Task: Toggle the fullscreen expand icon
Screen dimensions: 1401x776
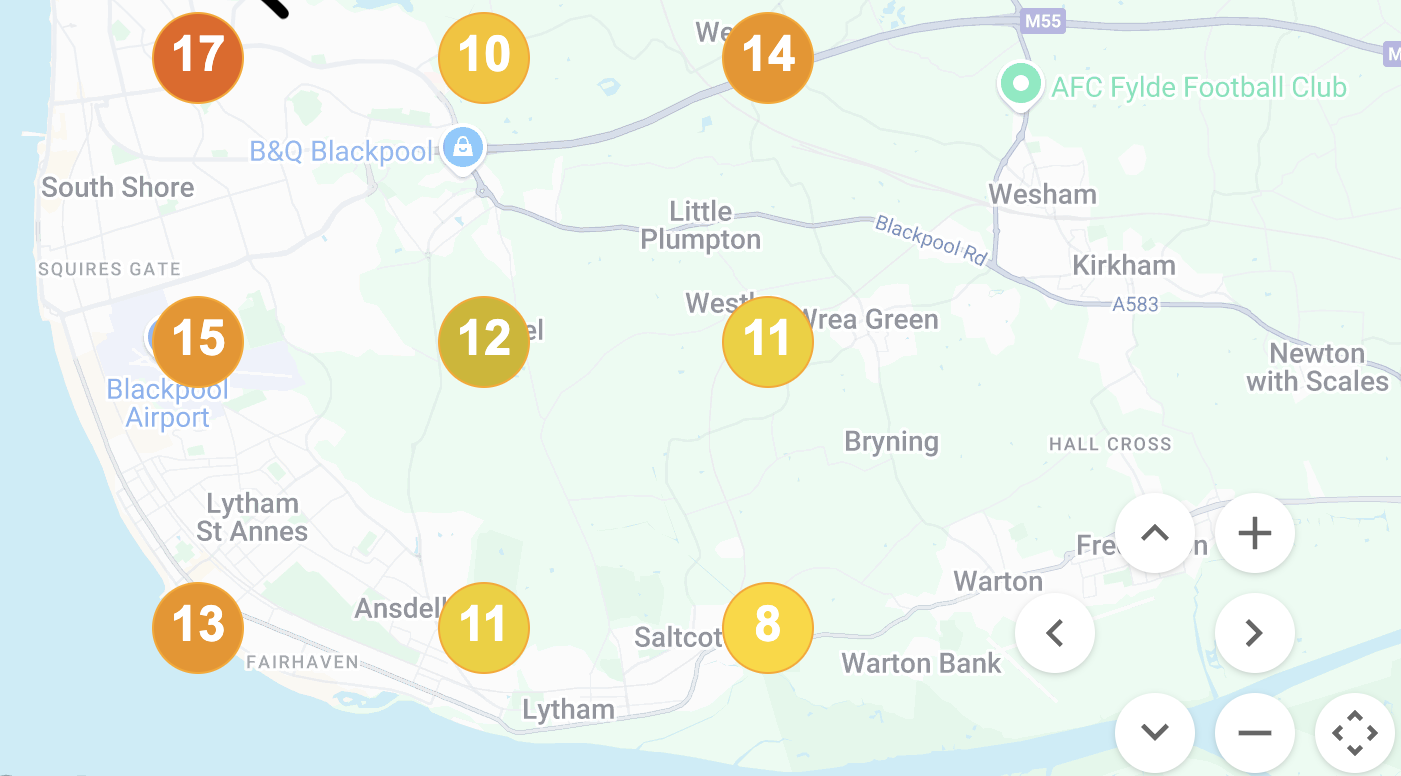Action: coord(1354,733)
